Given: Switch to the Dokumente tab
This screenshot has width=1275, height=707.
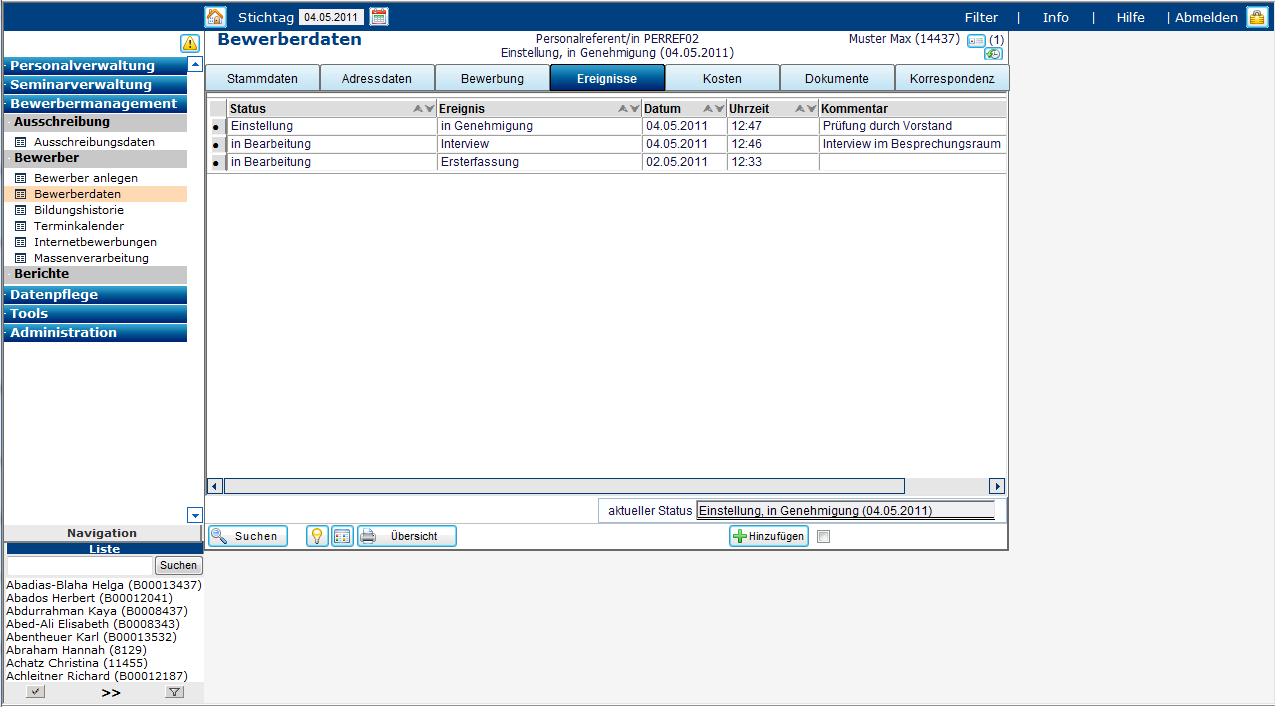Looking at the screenshot, I should tap(837, 78).
